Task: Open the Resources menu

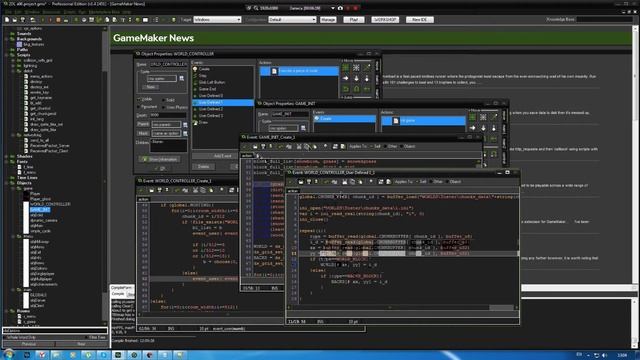Action: click(x=51, y=12)
